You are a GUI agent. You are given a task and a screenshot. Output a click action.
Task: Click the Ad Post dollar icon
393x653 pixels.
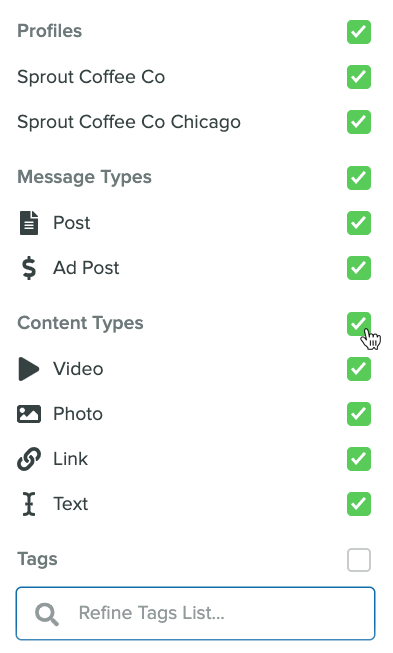tap(29, 268)
